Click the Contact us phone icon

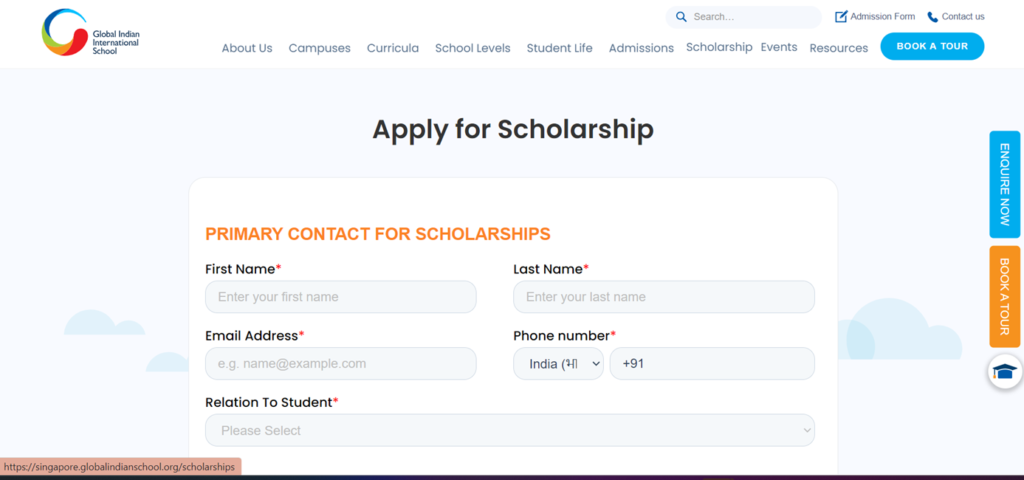pyautogui.click(x=933, y=17)
